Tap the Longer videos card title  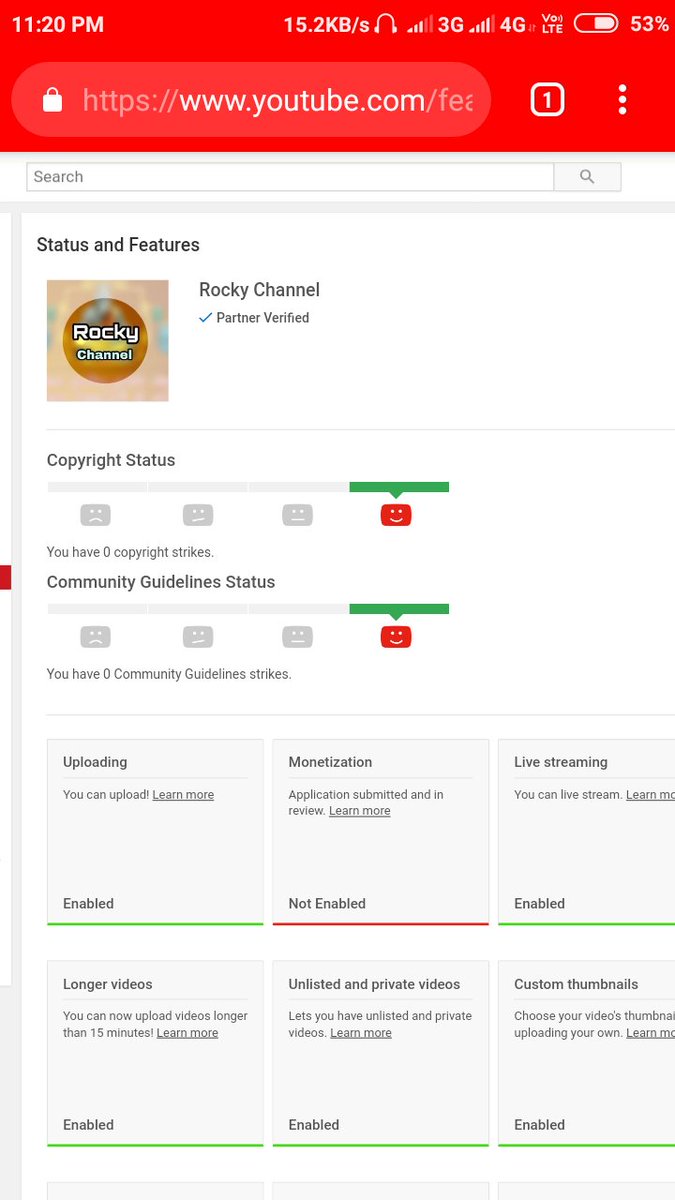(108, 984)
